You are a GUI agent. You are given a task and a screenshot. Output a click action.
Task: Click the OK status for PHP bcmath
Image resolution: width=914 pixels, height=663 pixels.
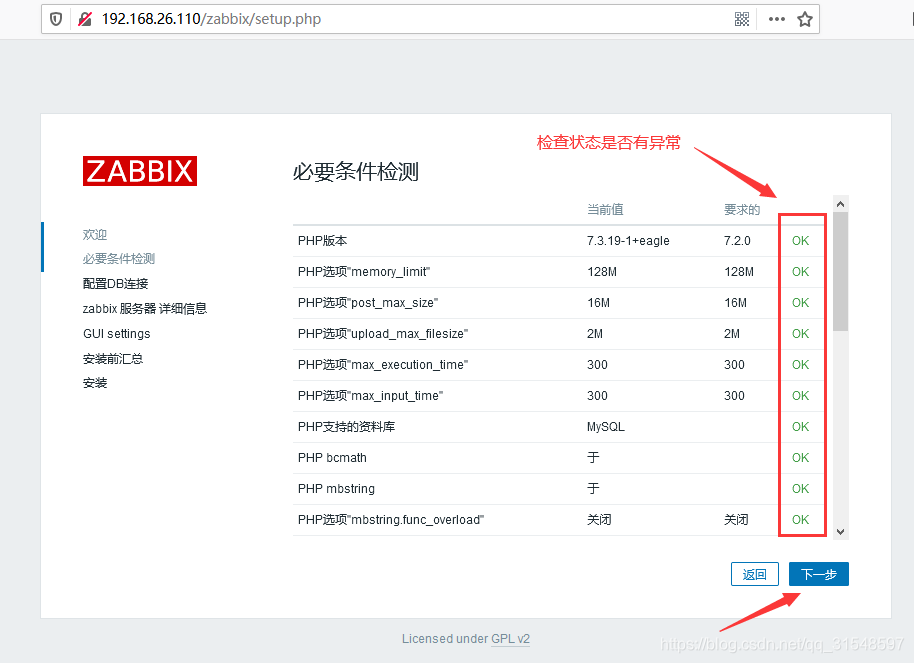click(800, 458)
